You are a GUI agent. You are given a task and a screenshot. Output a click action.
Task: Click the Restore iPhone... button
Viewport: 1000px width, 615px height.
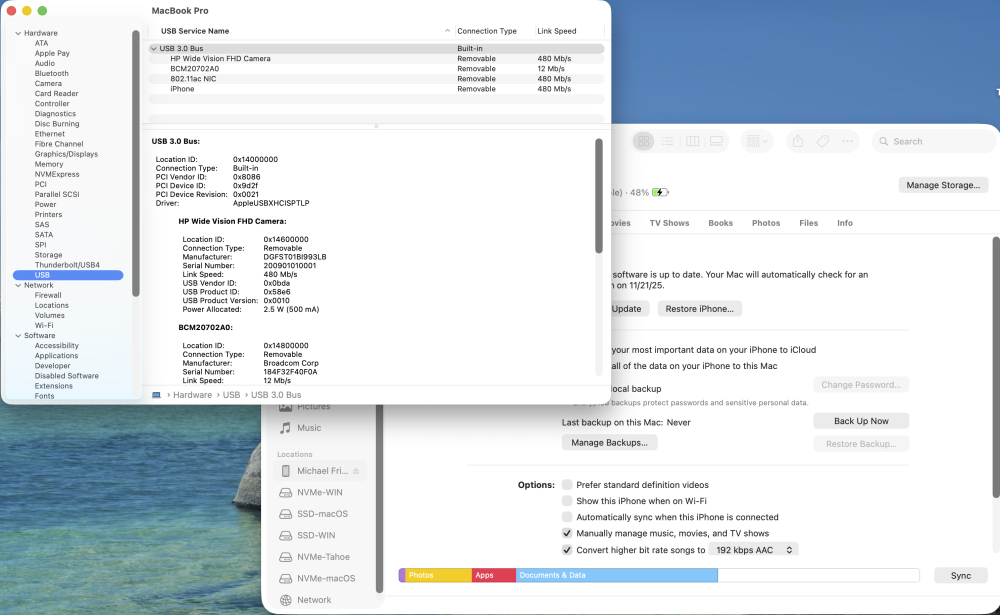[699, 309]
